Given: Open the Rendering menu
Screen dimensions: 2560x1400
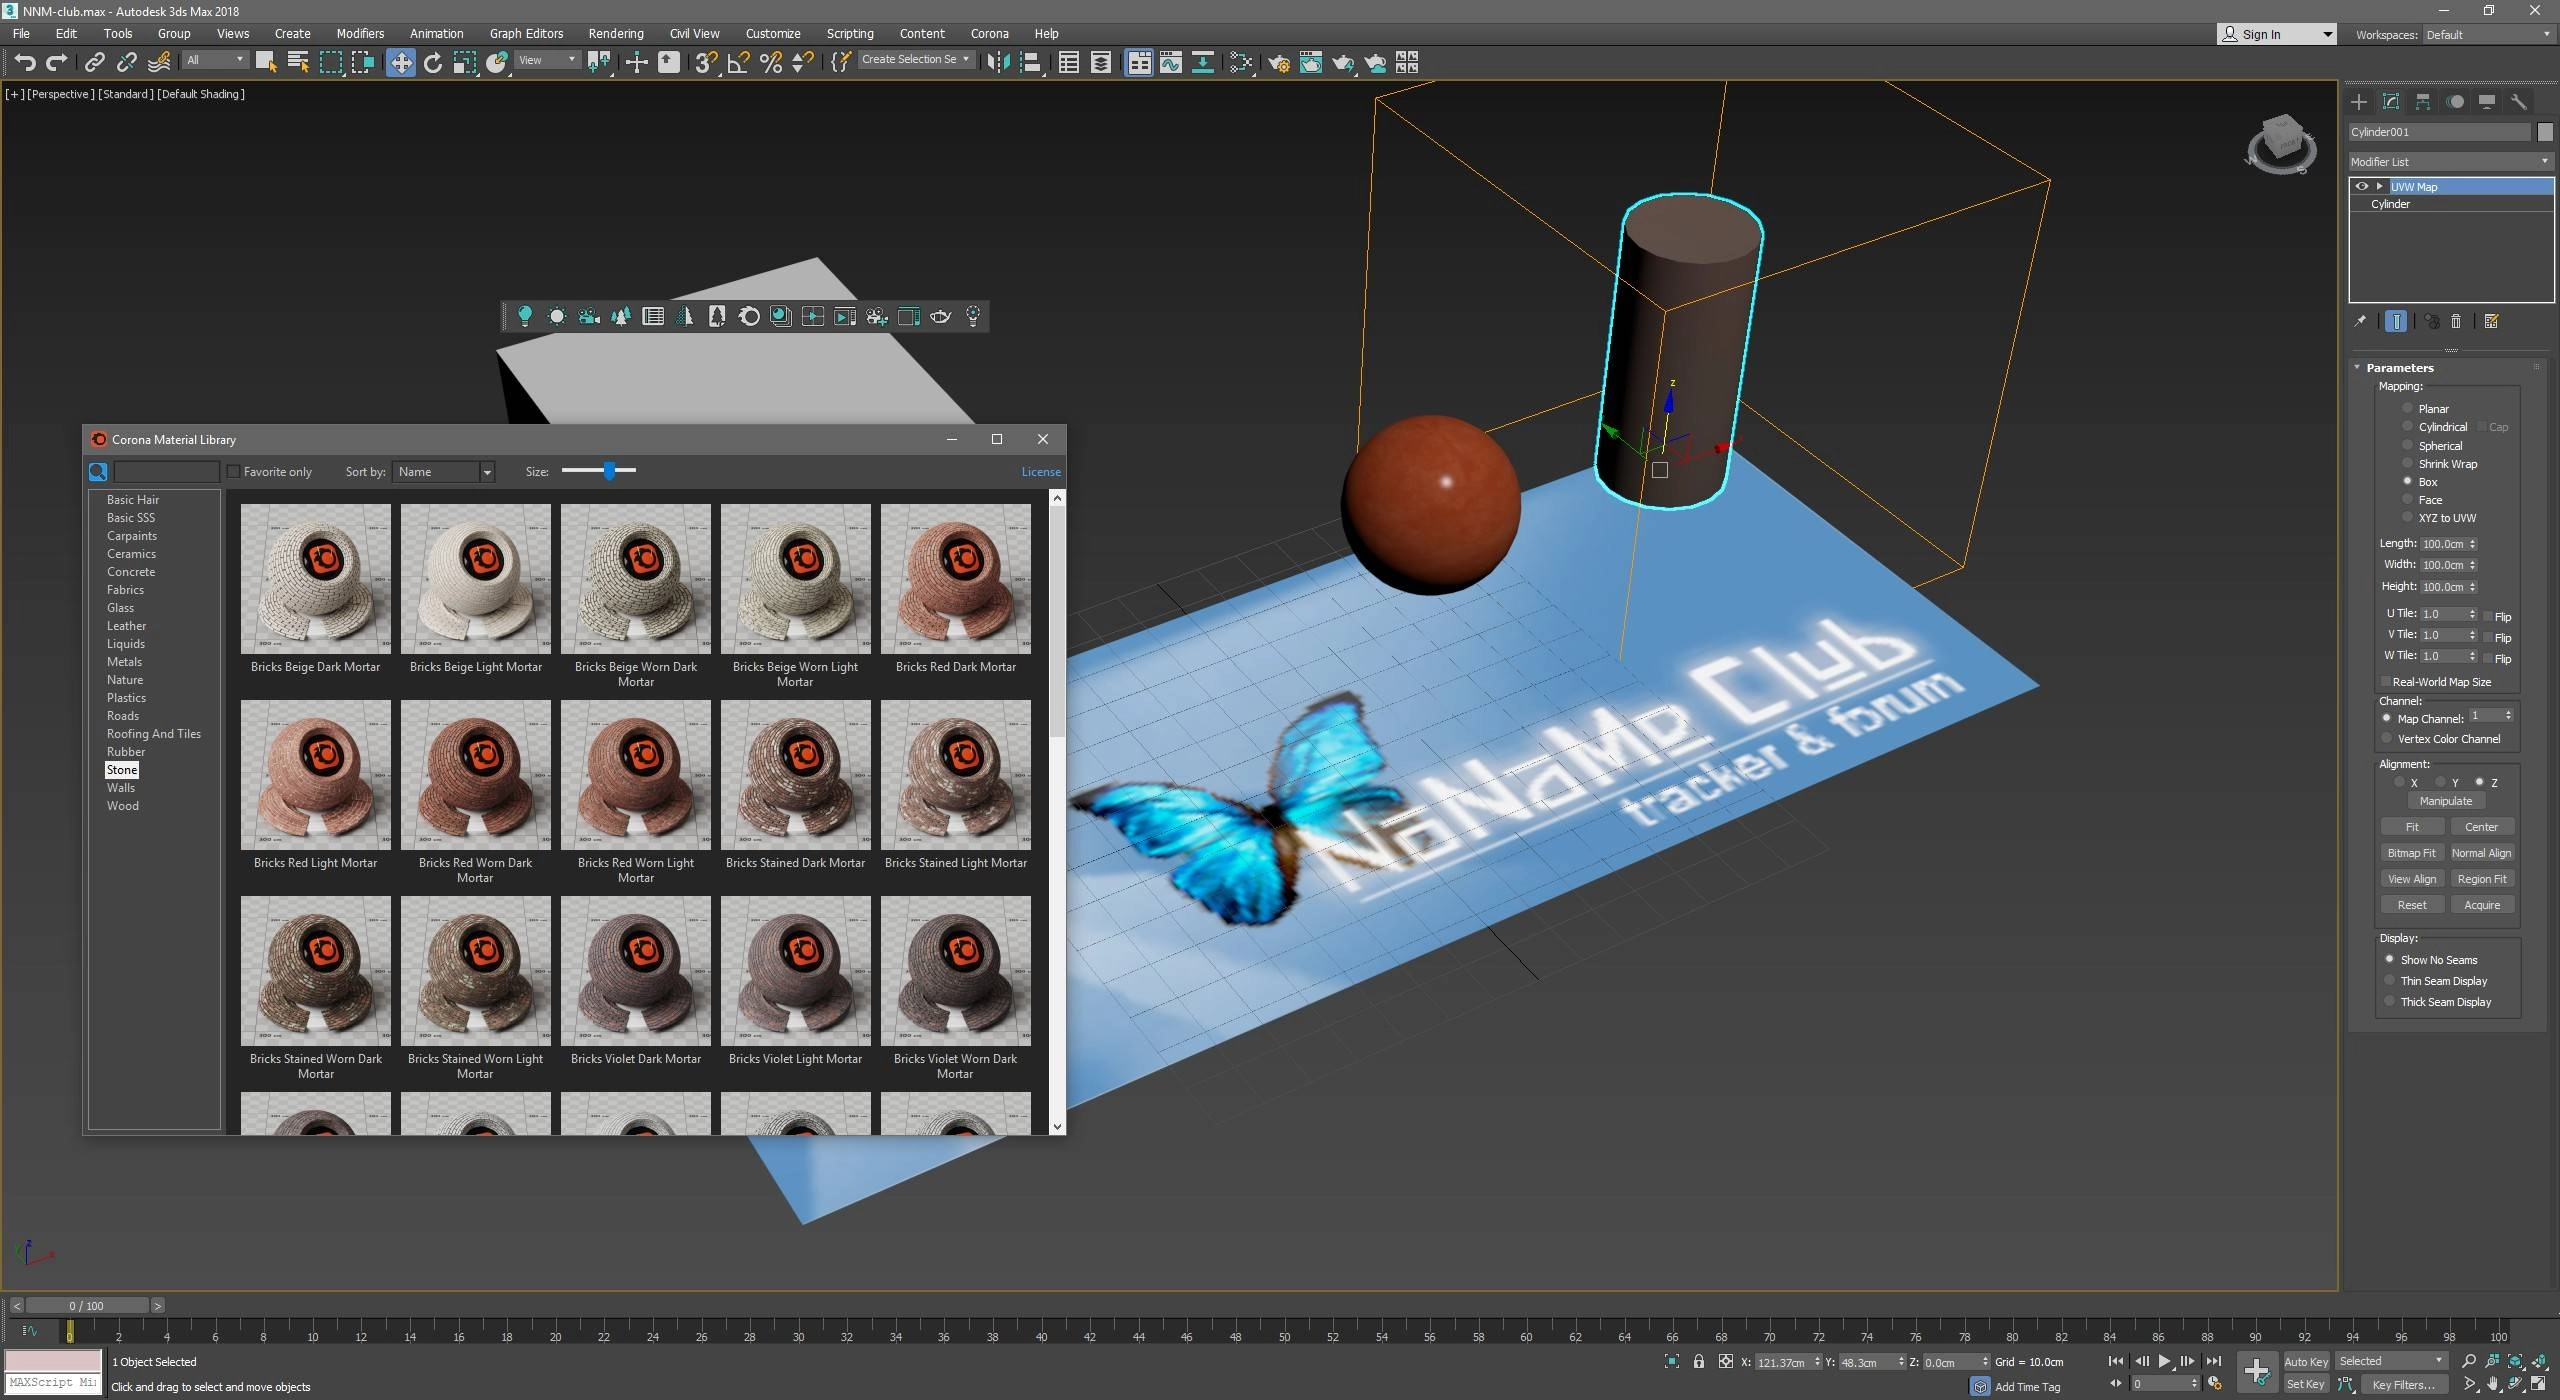Looking at the screenshot, I should point(615,33).
